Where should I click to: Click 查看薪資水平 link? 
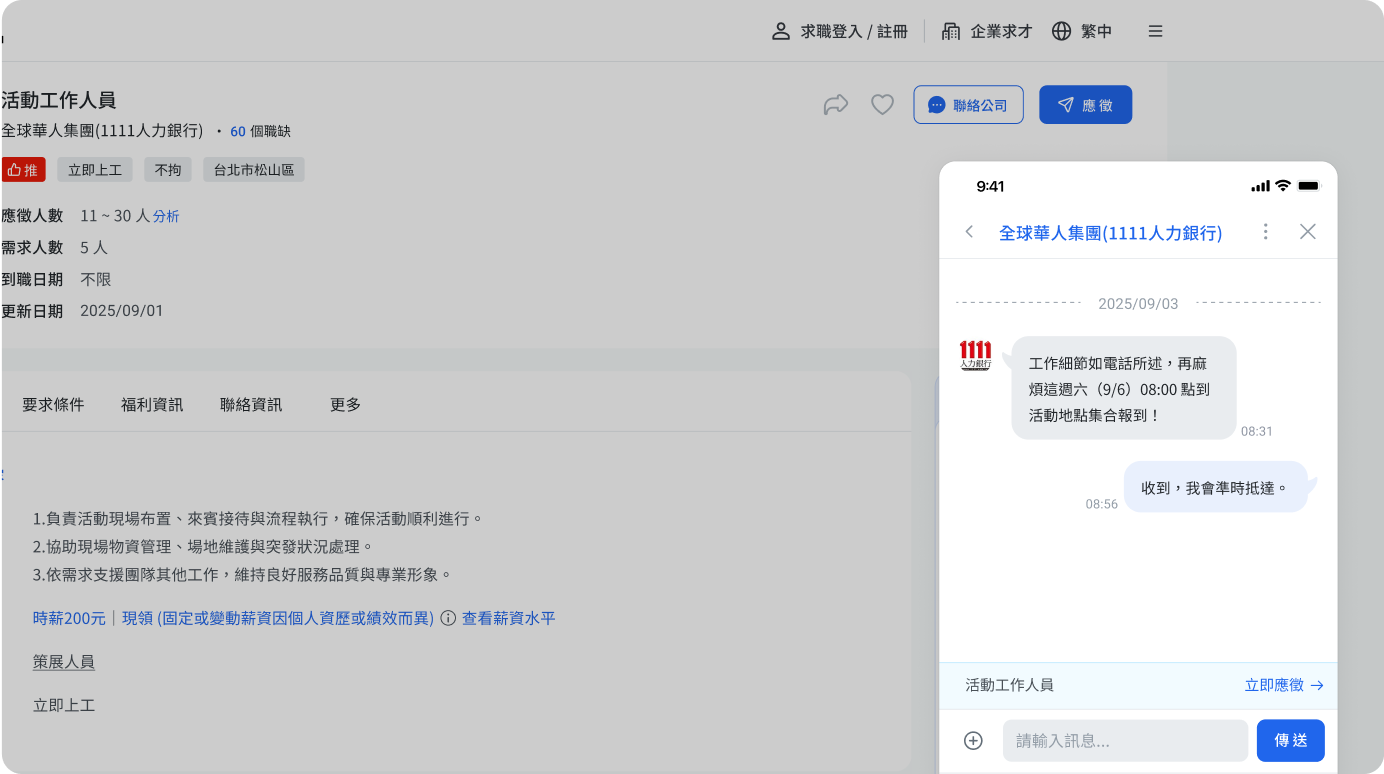click(x=508, y=618)
